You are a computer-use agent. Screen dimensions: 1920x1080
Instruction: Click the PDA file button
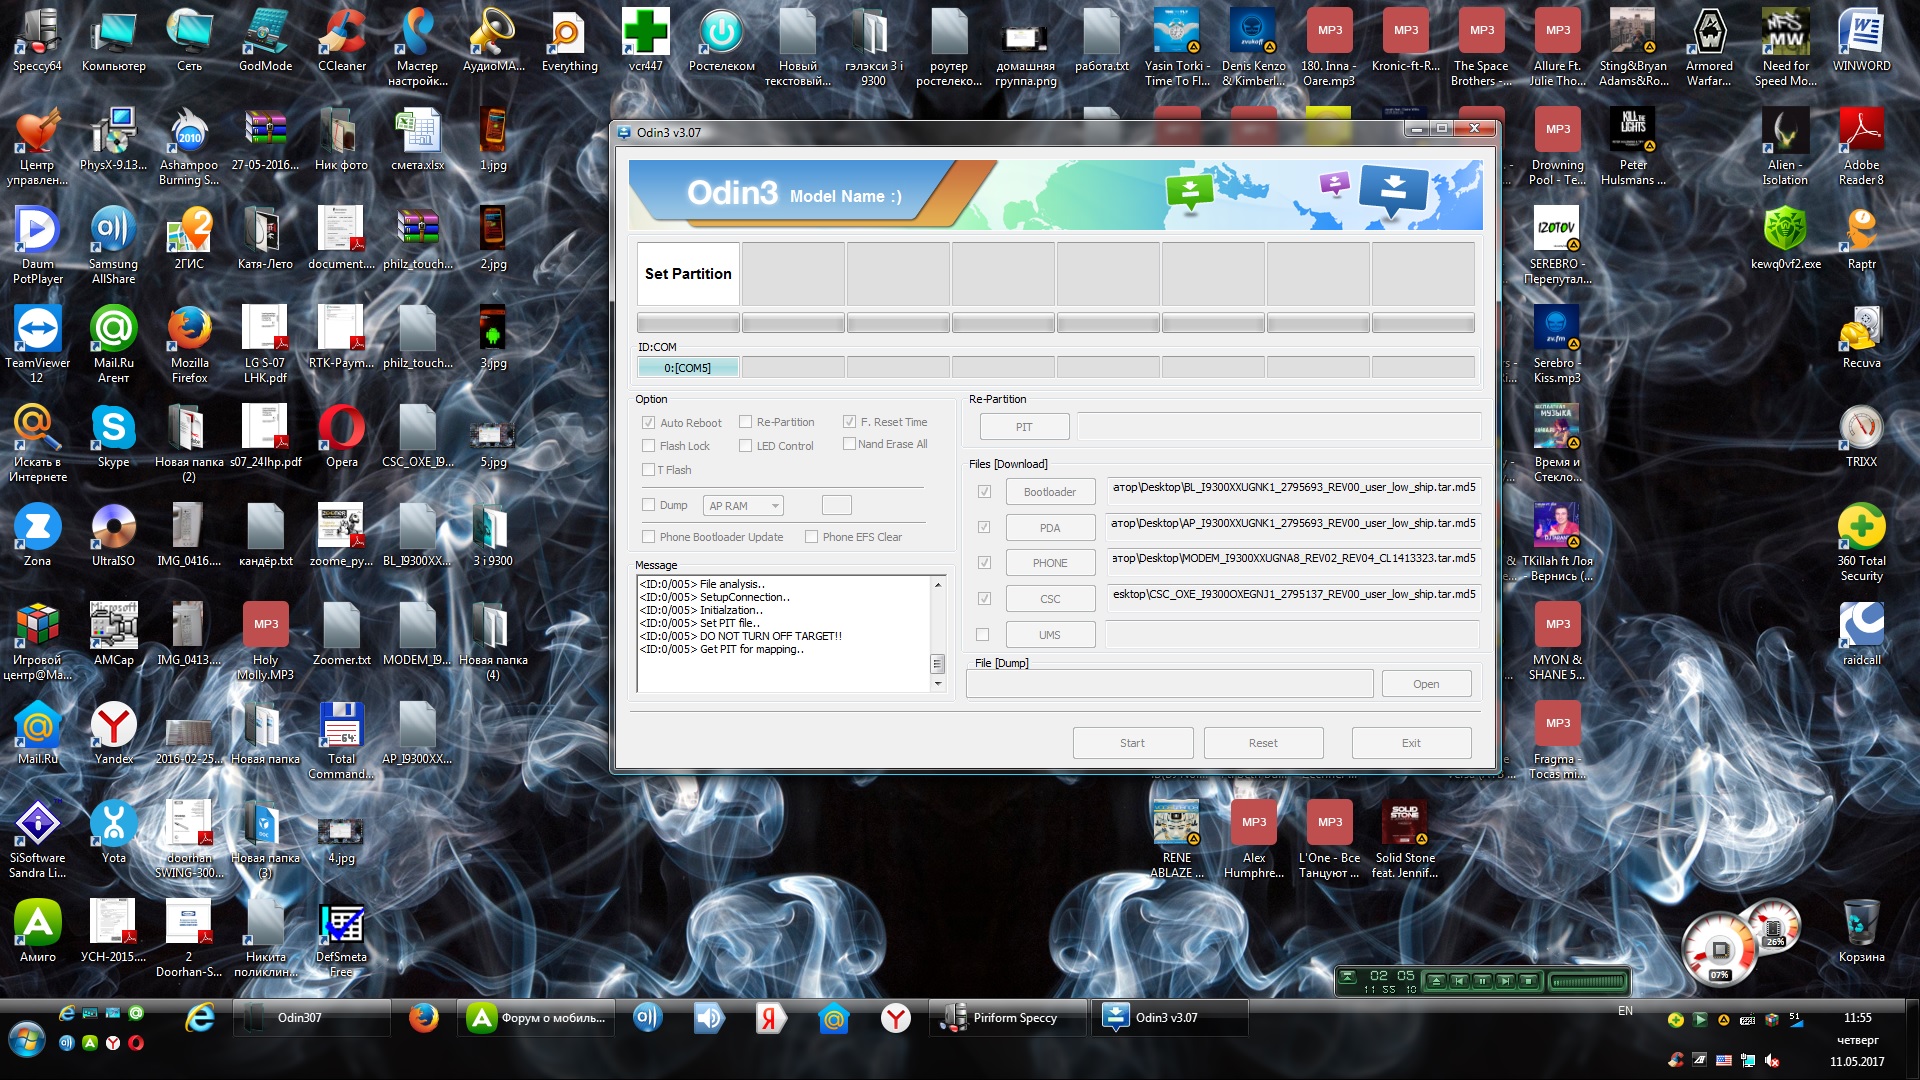coord(1050,528)
